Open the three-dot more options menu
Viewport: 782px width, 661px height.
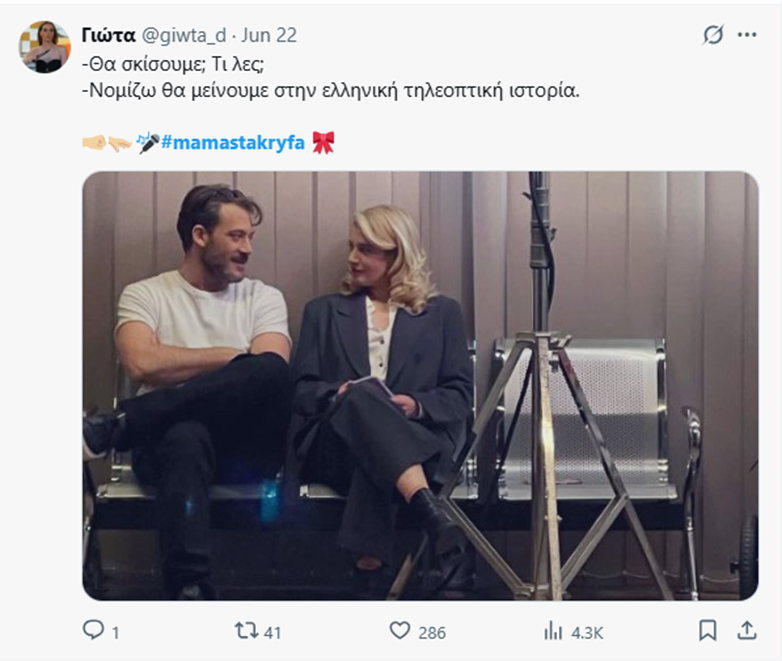747,35
